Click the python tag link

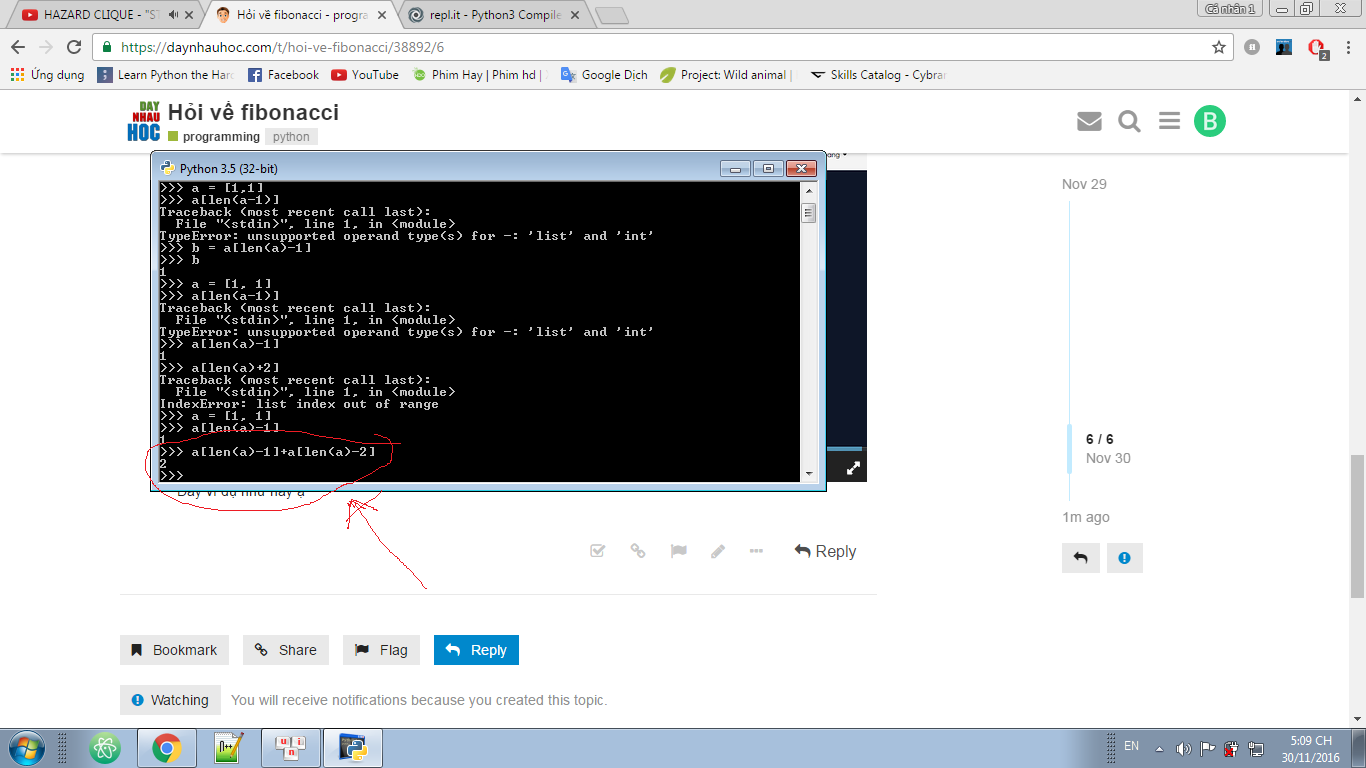[291, 137]
